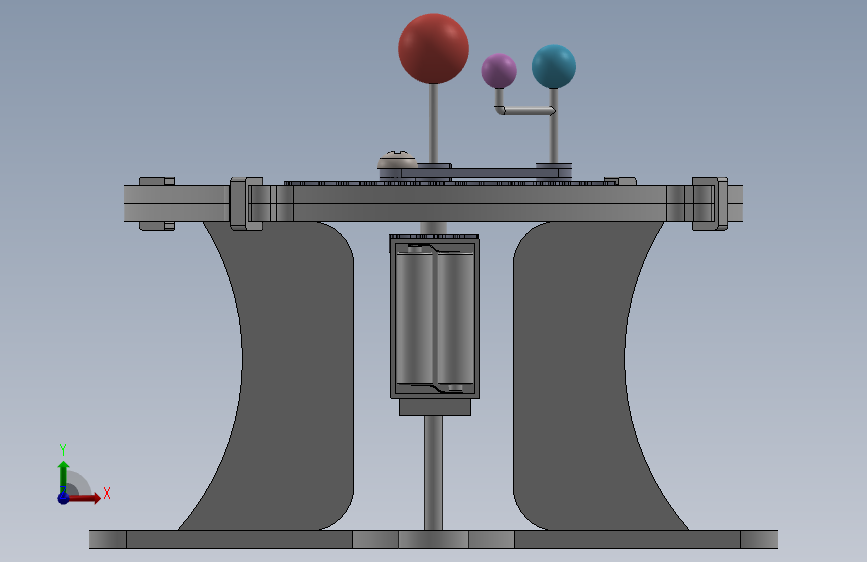Pick the left hex bolt on the top plate
Image resolution: width=867 pixels, height=562 pixels.
pyautogui.click(x=246, y=204)
